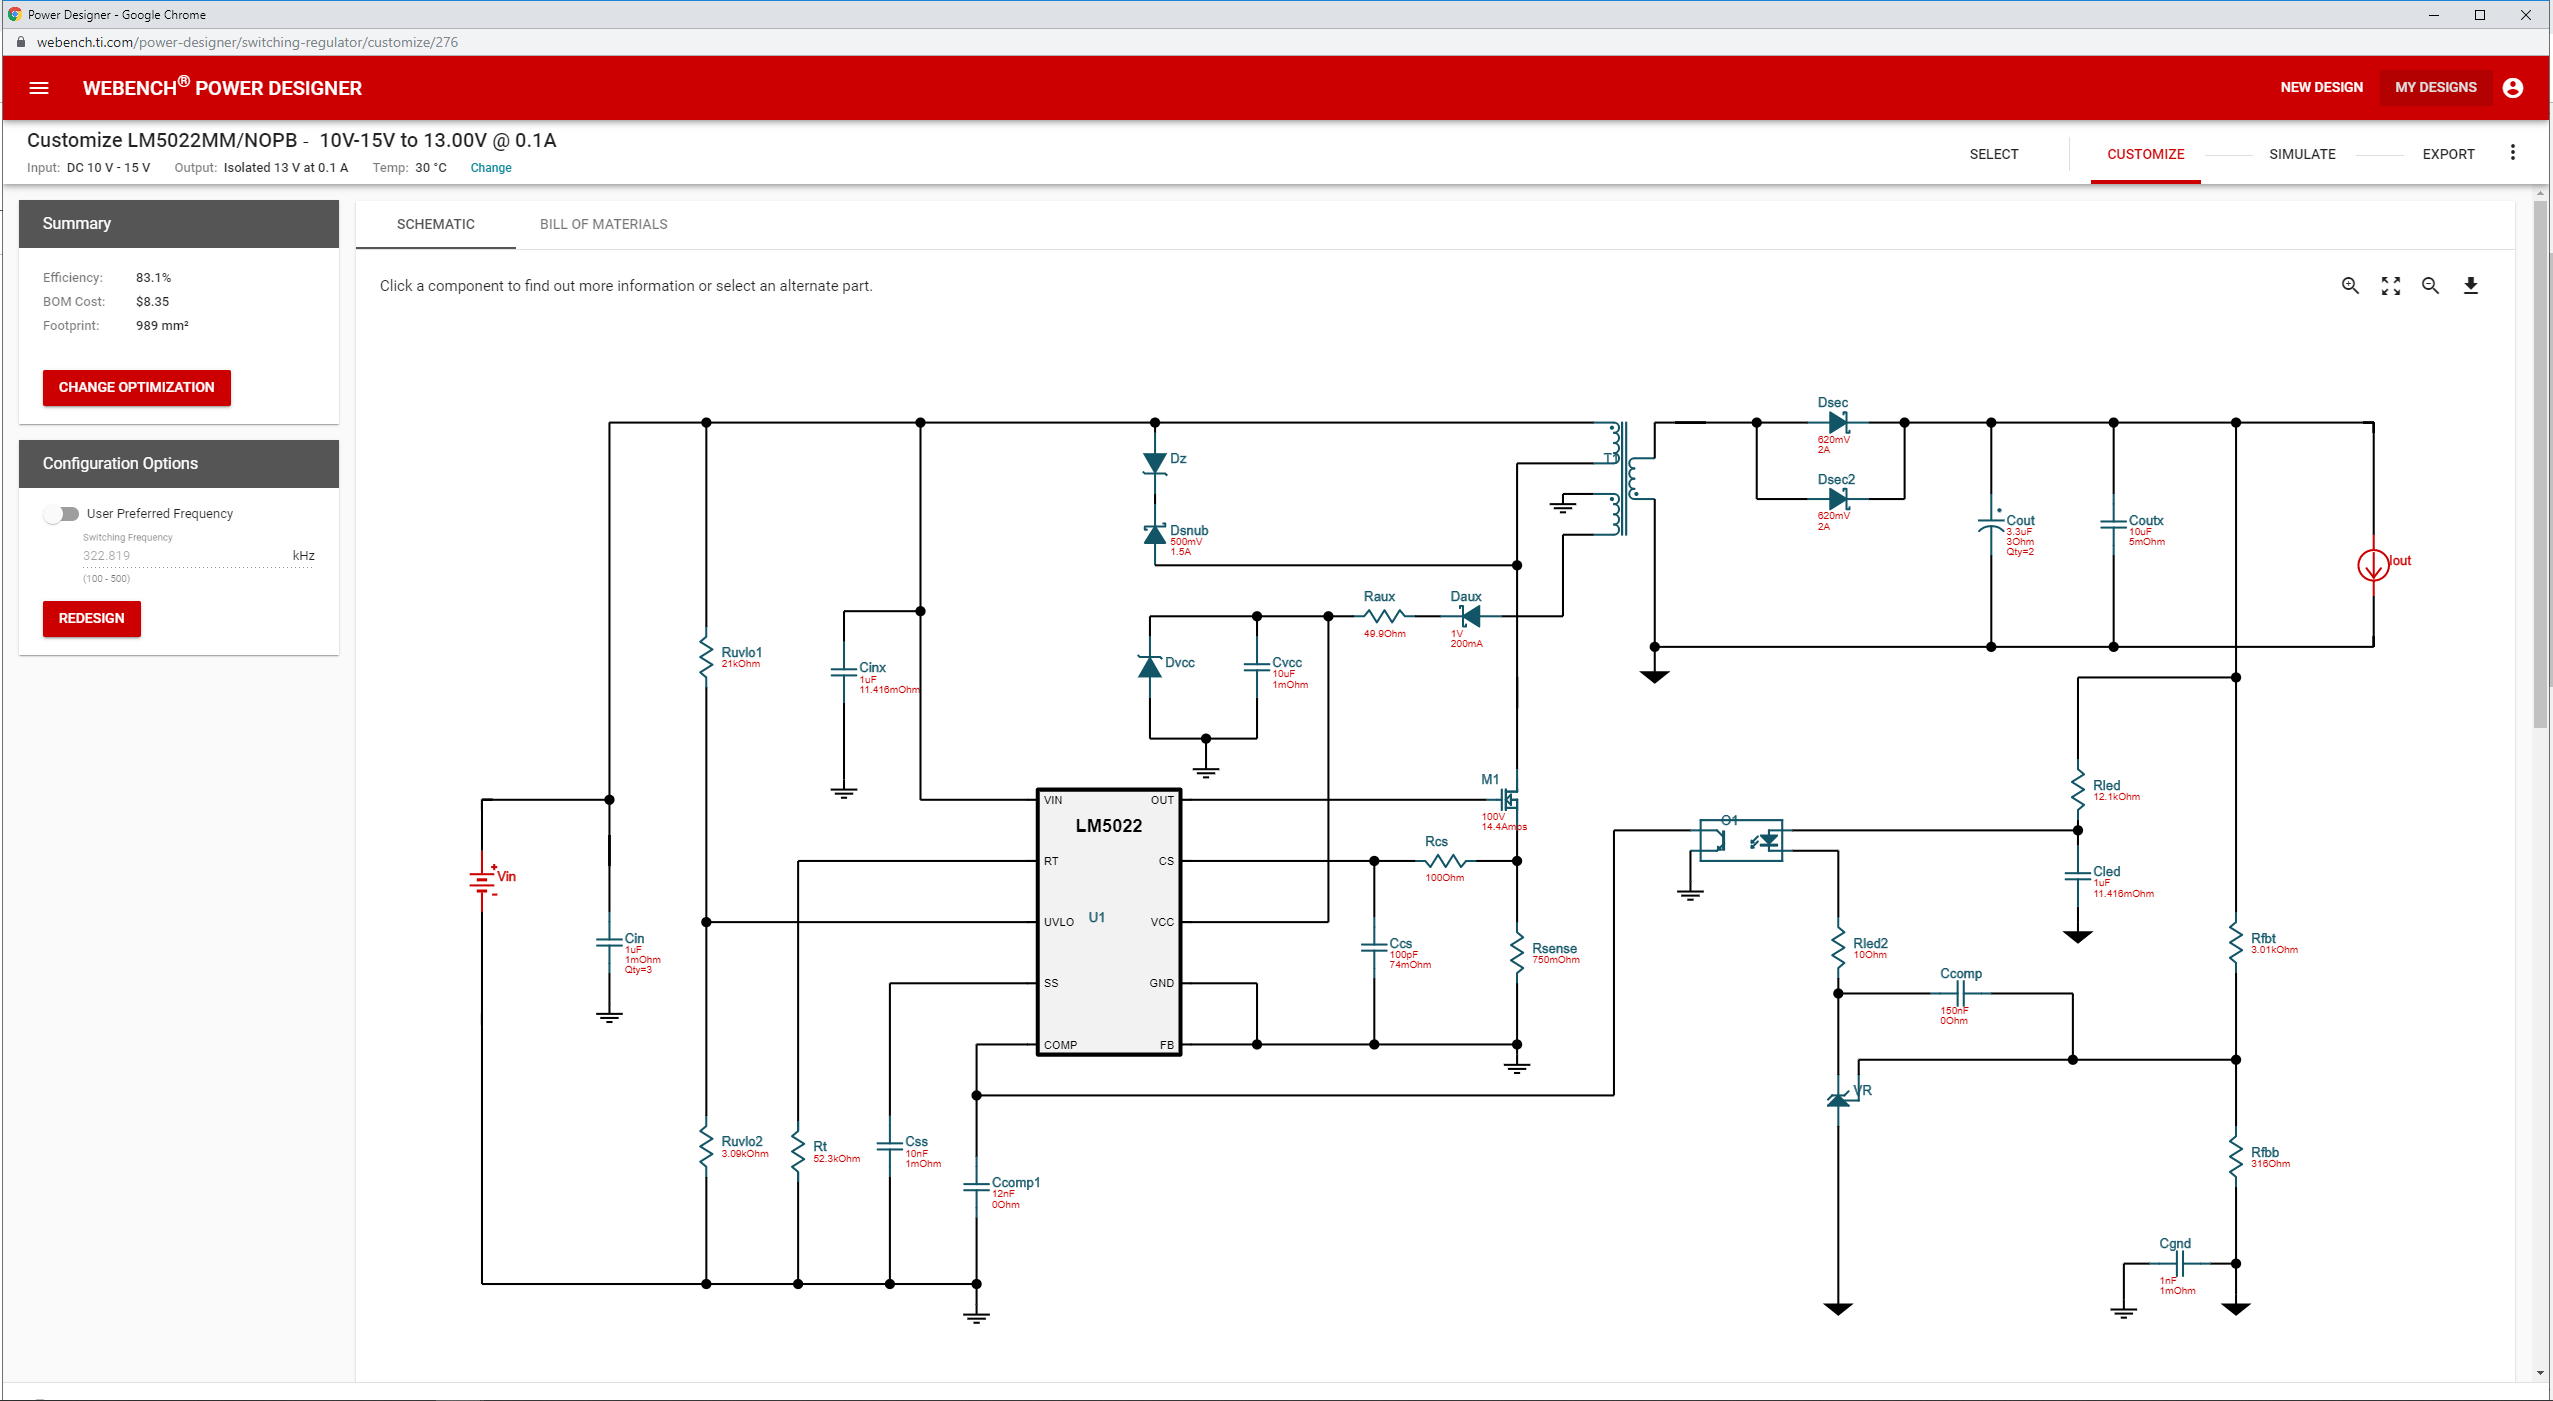
Task: Select the Cled capacitor
Action: point(2078,876)
